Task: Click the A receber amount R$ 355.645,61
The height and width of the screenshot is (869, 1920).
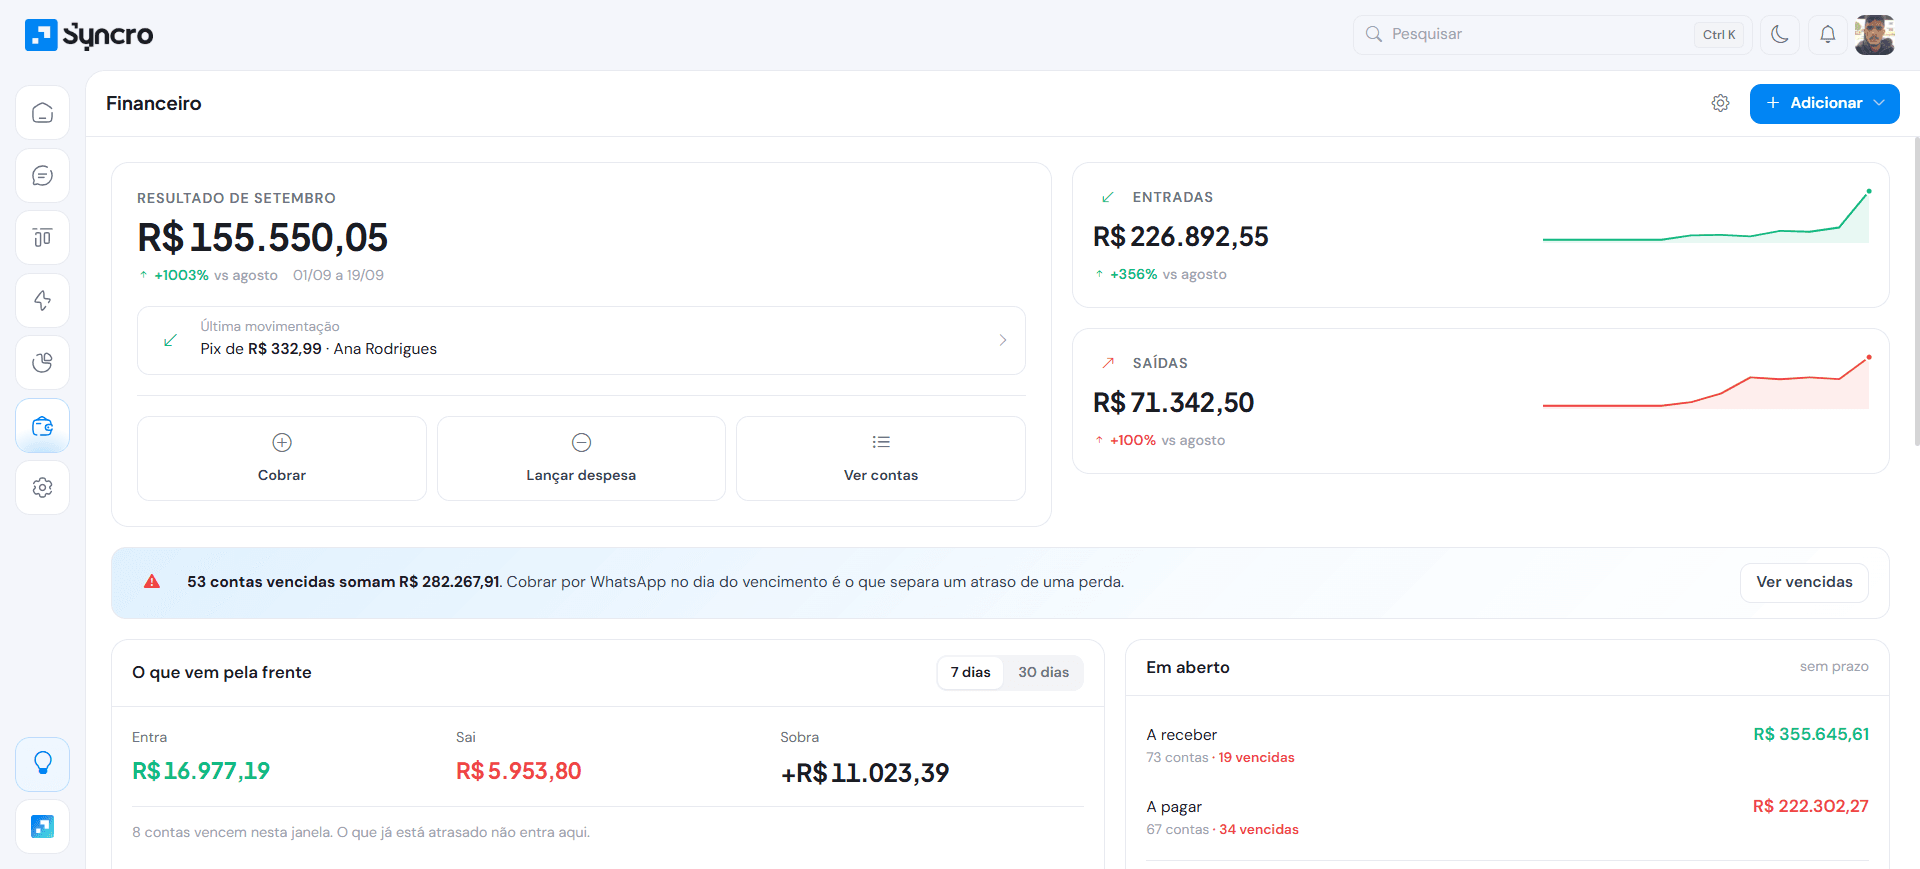Action: click(x=1811, y=734)
